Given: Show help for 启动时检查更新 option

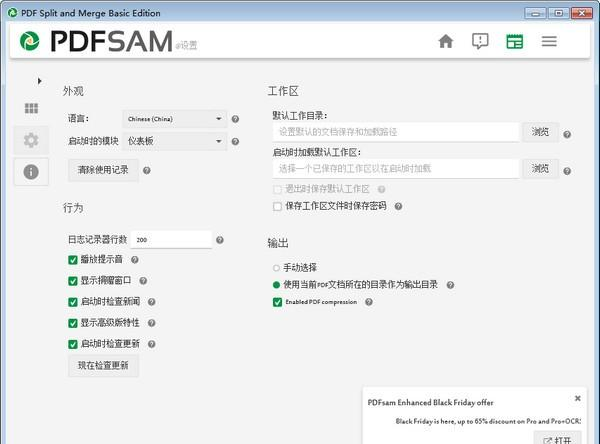Looking at the screenshot, I should pos(152,344).
